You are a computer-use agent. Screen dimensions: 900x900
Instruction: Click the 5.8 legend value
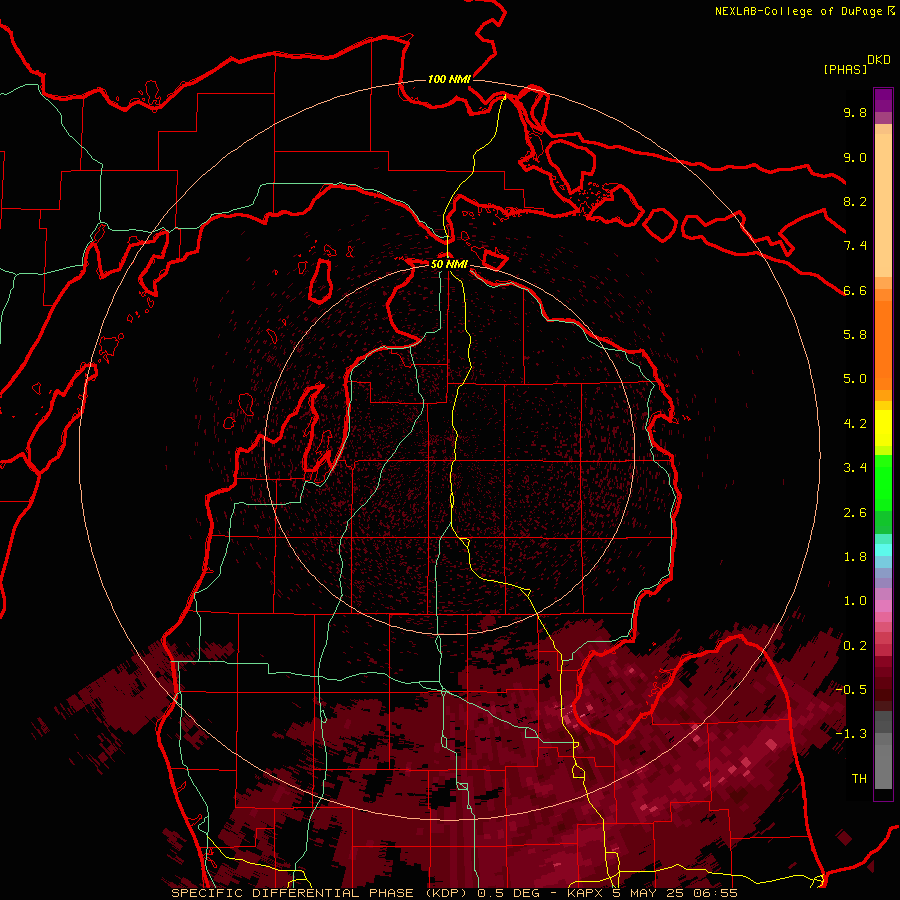click(x=855, y=335)
